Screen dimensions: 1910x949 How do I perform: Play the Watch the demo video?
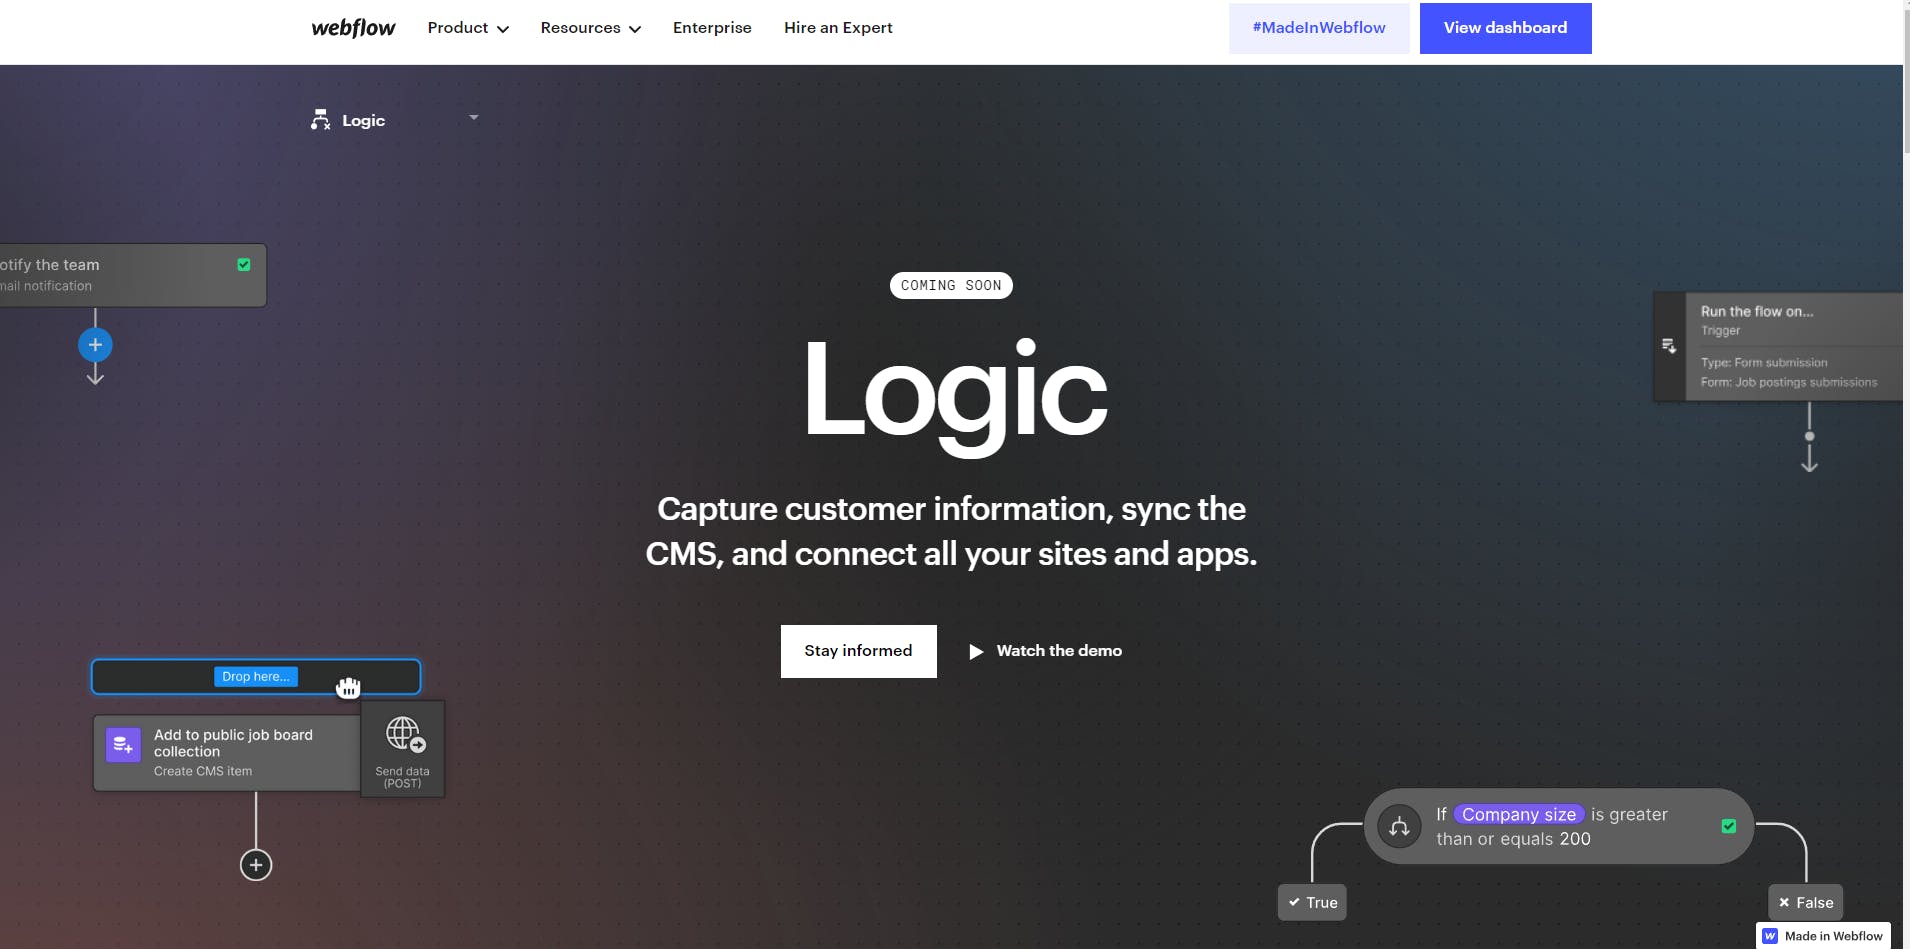coord(1045,651)
